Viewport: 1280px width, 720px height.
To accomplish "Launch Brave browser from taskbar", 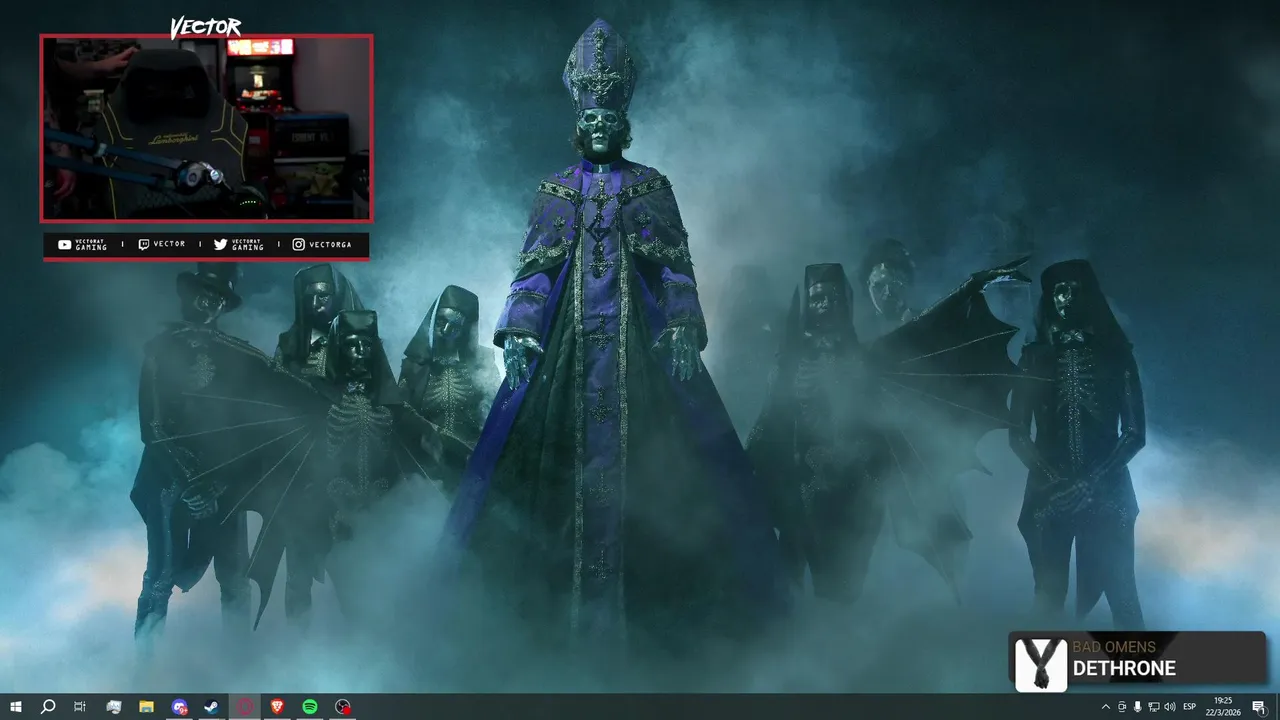I will tap(277, 707).
